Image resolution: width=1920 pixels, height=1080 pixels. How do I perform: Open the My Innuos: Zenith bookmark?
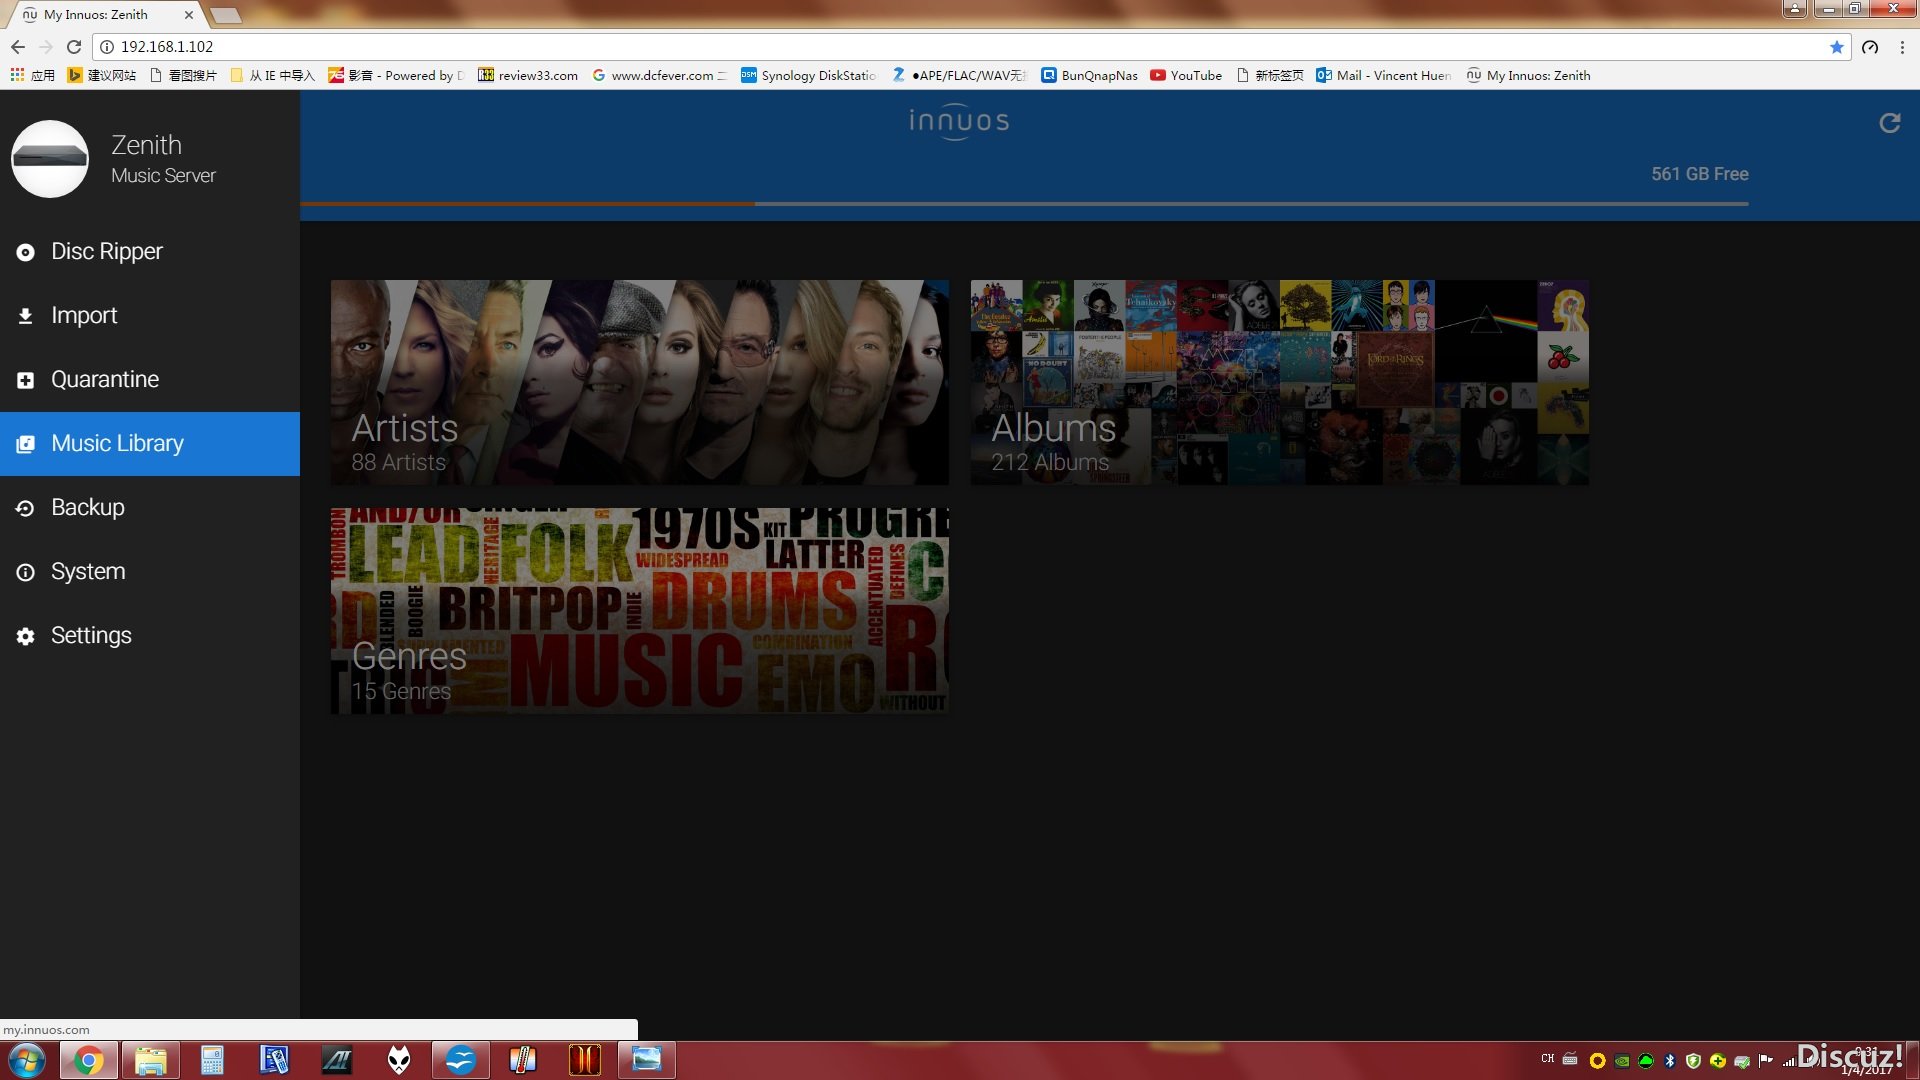click(x=1528, y=75)
